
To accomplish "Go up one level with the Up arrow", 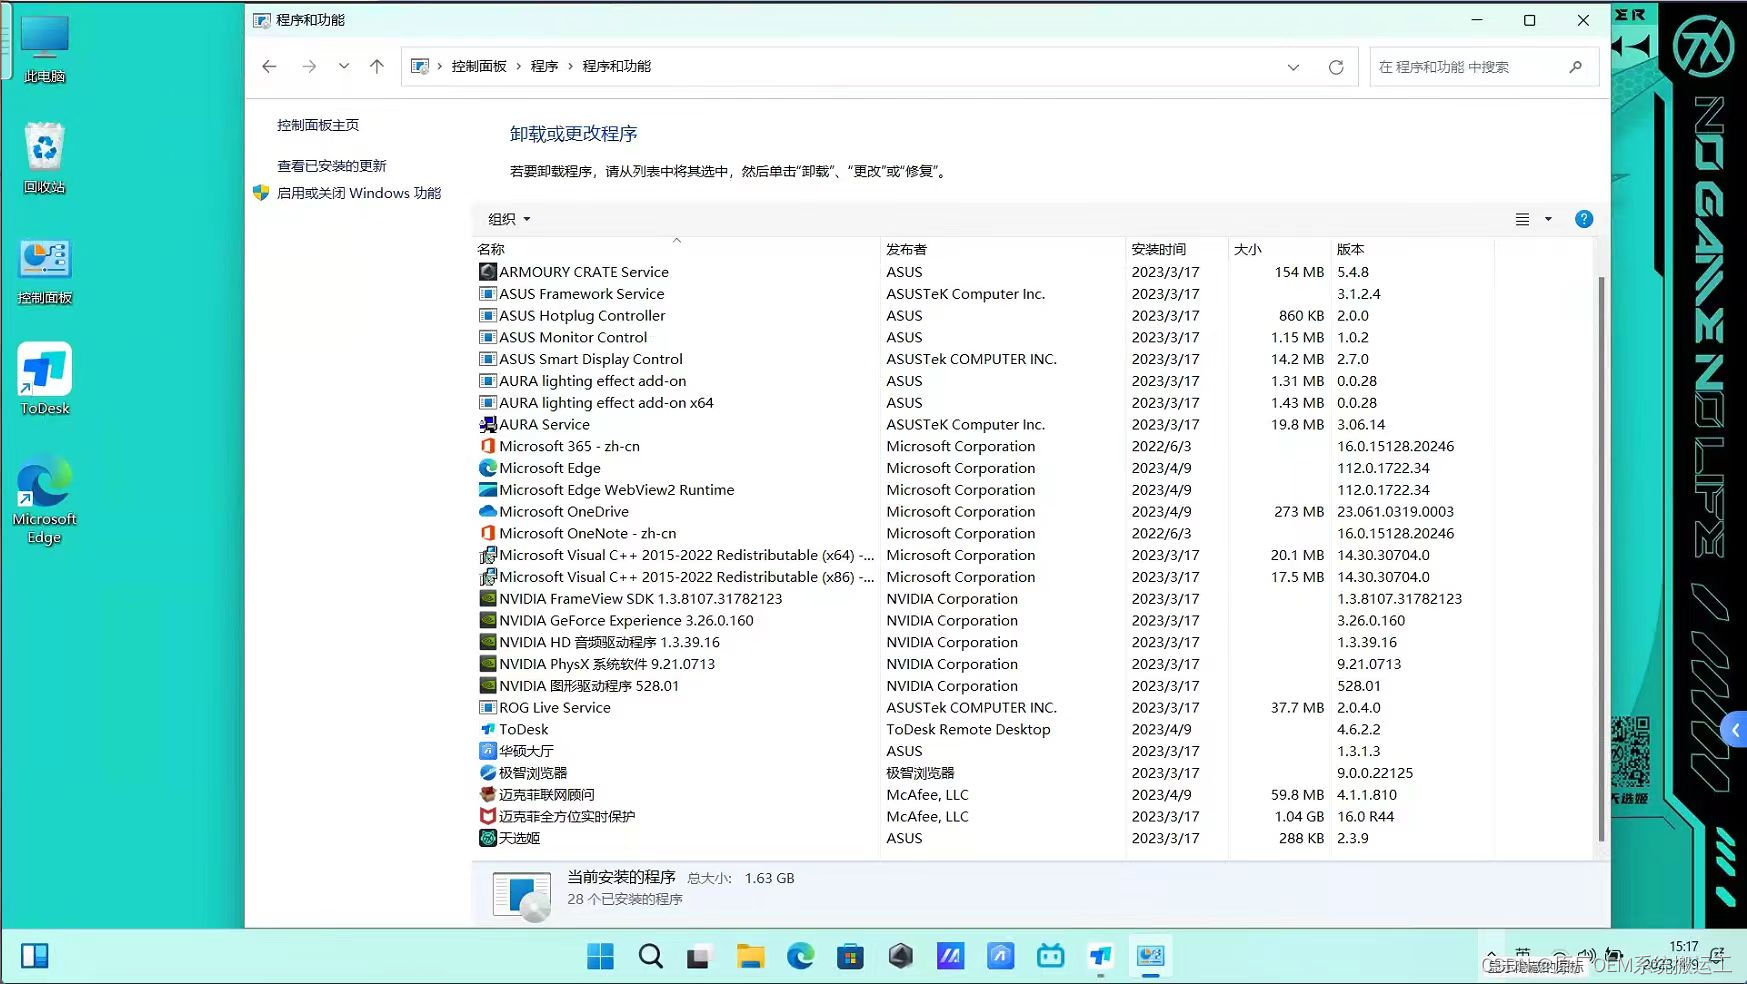I will [377, 66].
